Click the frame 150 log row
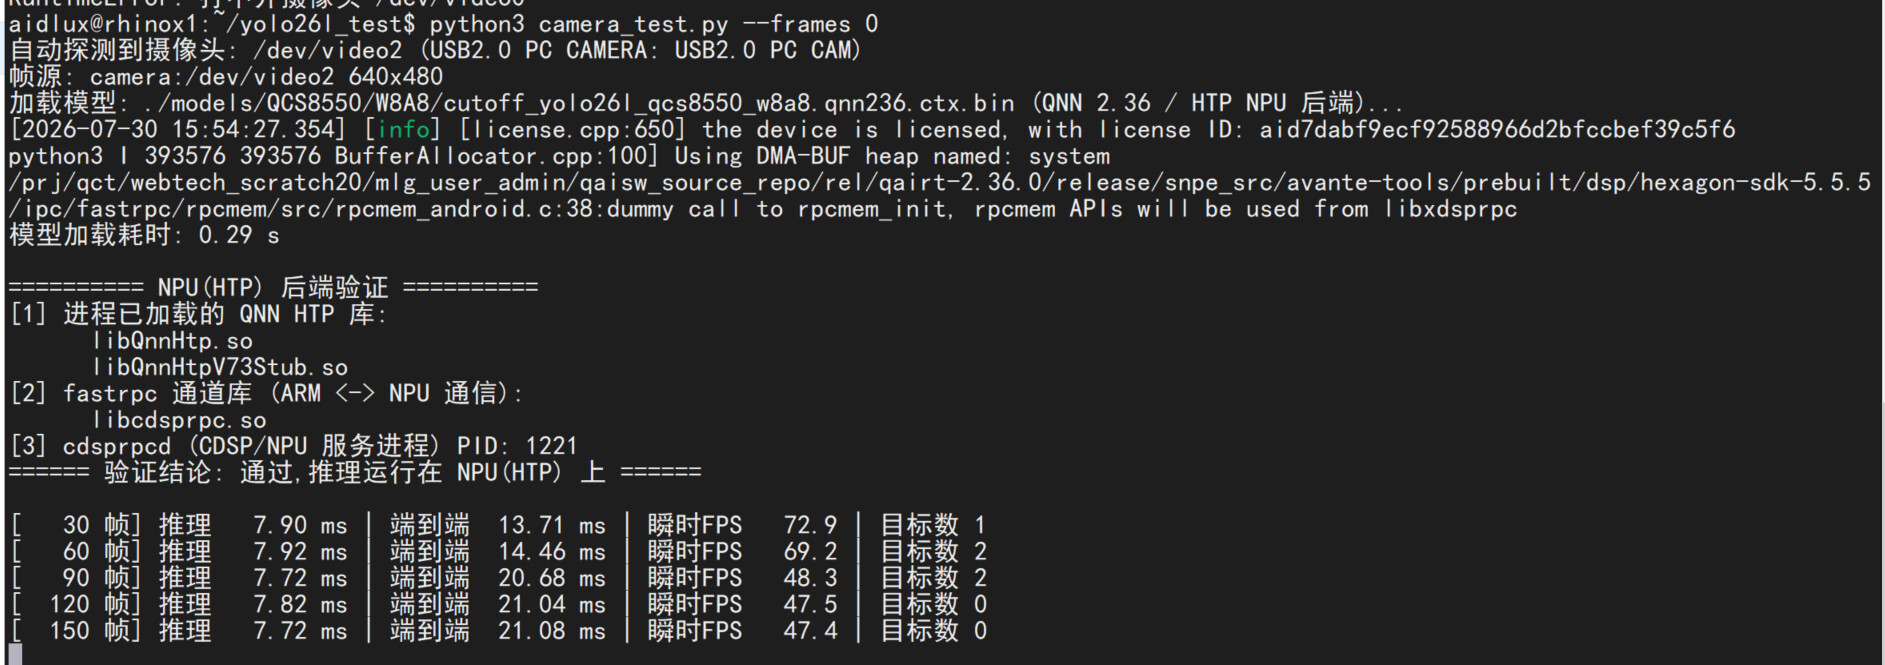The height and width of the screenshot is (665, 1885). (498, 631)
